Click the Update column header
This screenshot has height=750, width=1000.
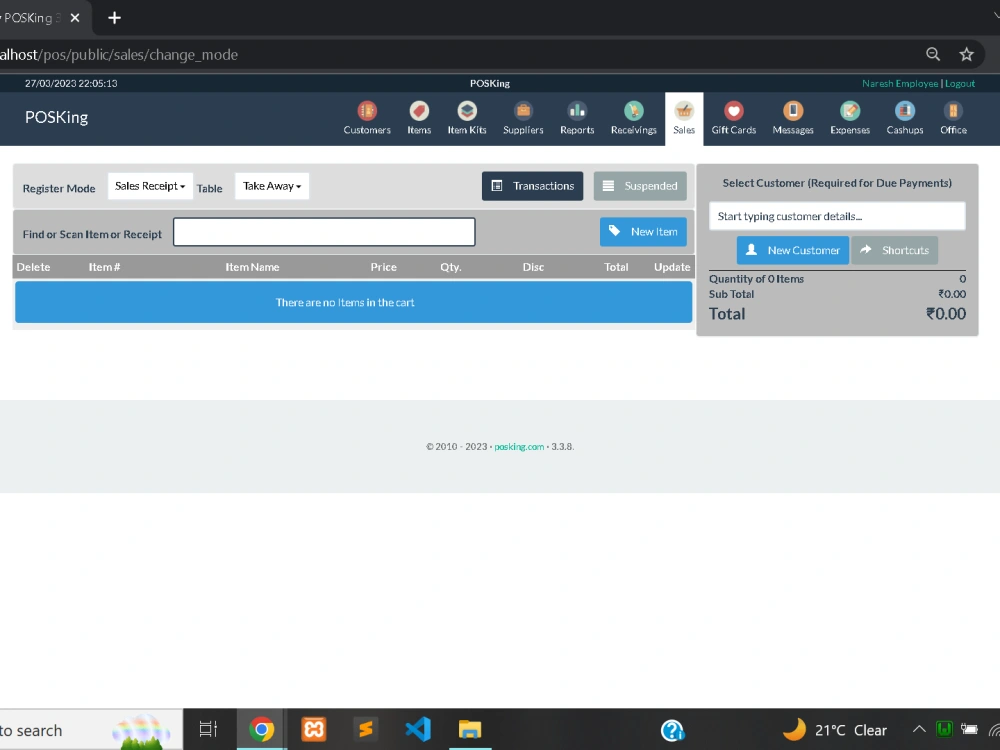pos(672,267)
